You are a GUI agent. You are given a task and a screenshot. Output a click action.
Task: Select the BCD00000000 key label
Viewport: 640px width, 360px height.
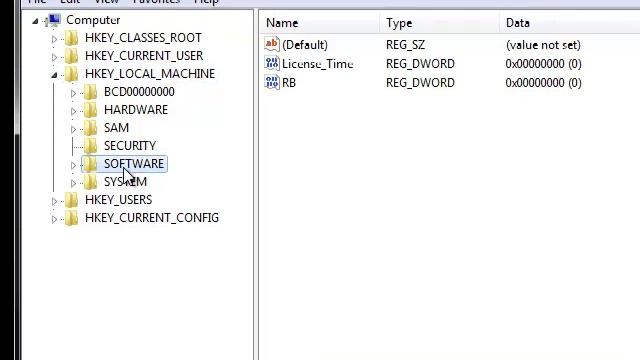(x=139, y=92)
